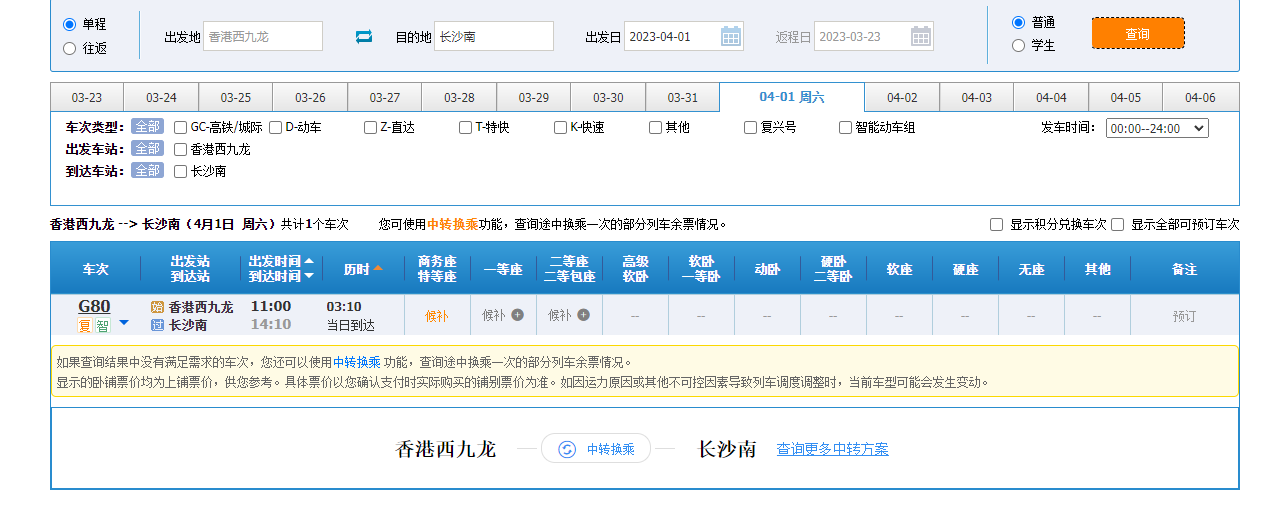Screen dimensions: 1283x513
Task: Click the 智 smart train badge
Action: [x=102, y=326]
